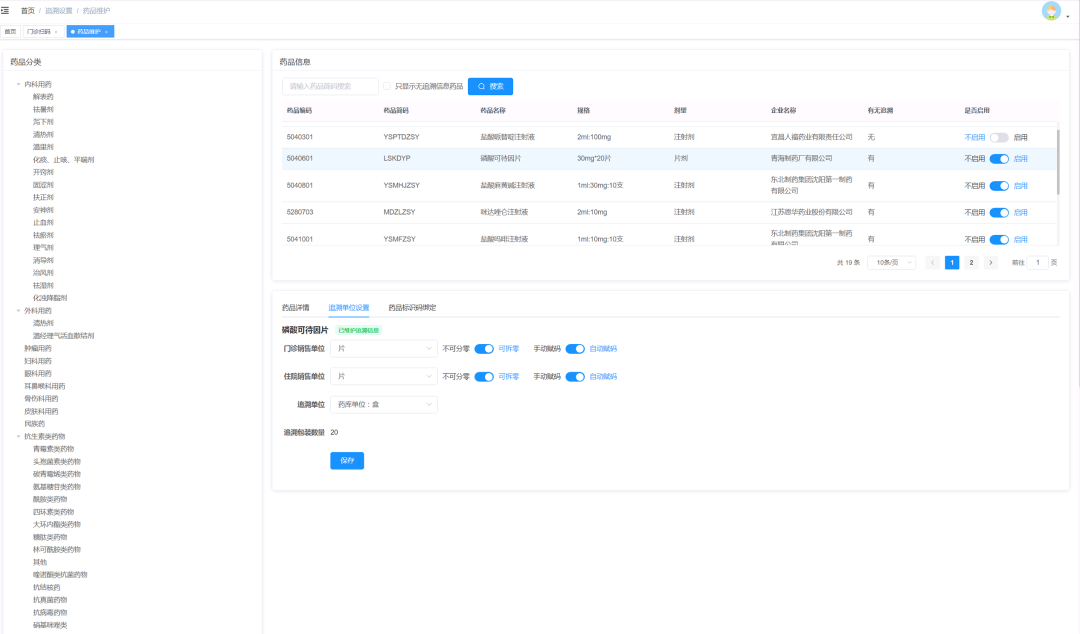
Task: Toggle 门诊销售单位 可拆零 switch
Action: tap(484, 349)
